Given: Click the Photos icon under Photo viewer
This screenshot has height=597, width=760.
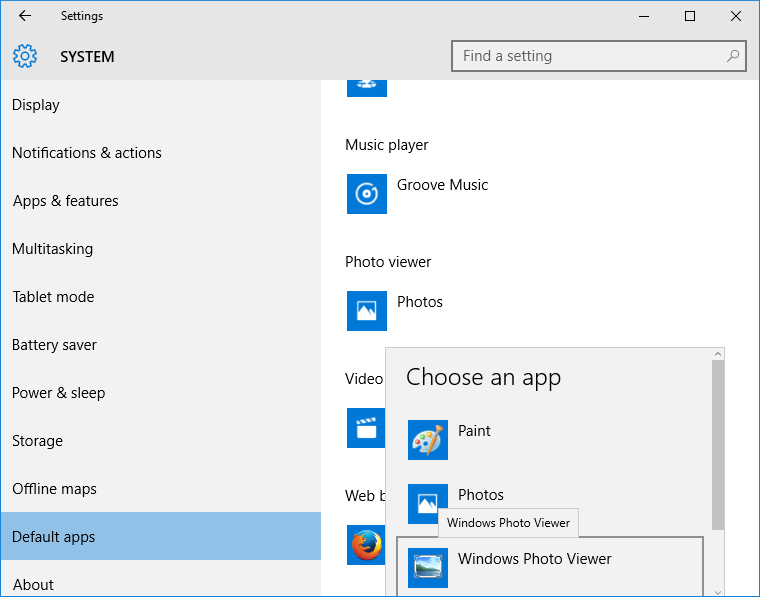Looking at the screenshot, I should tap(366, 311).
